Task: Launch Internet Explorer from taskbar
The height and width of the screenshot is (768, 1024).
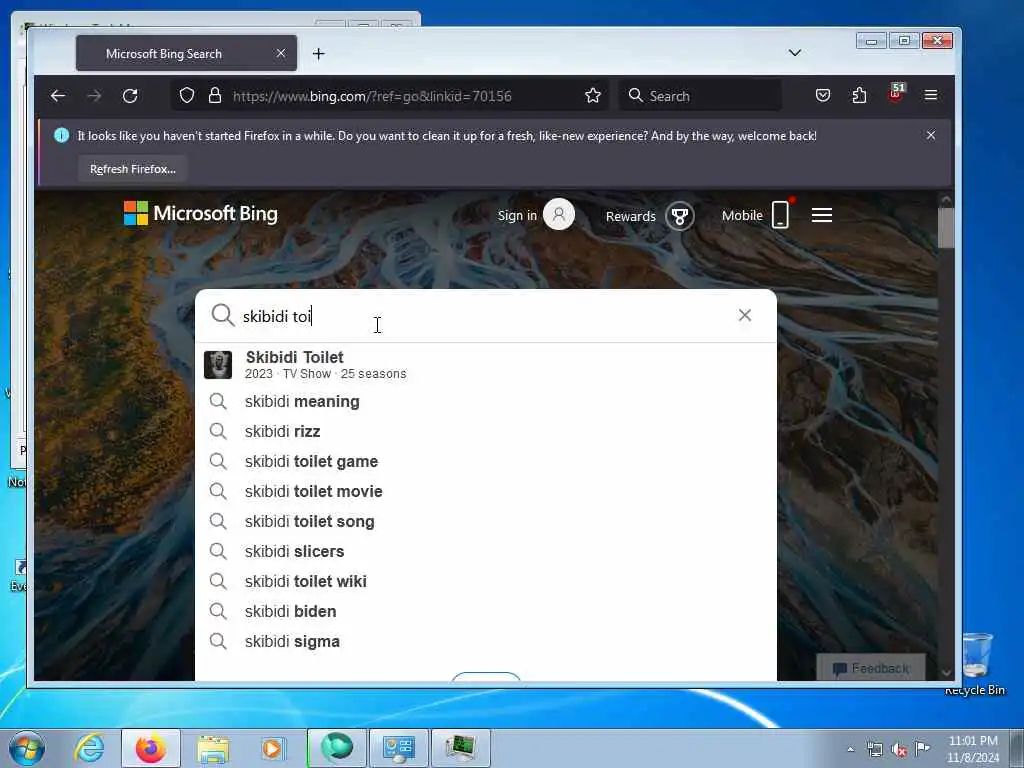Action: (89, 748)
